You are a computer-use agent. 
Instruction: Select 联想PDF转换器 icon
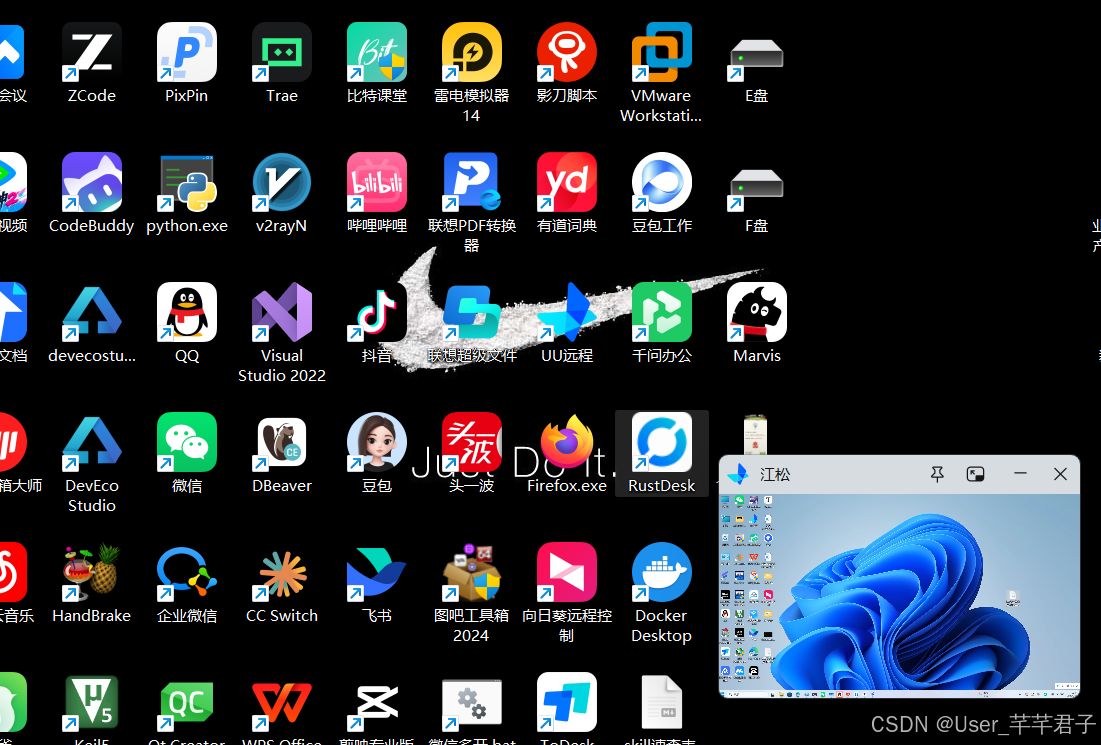pyautogui.click(x=471, y=182)
